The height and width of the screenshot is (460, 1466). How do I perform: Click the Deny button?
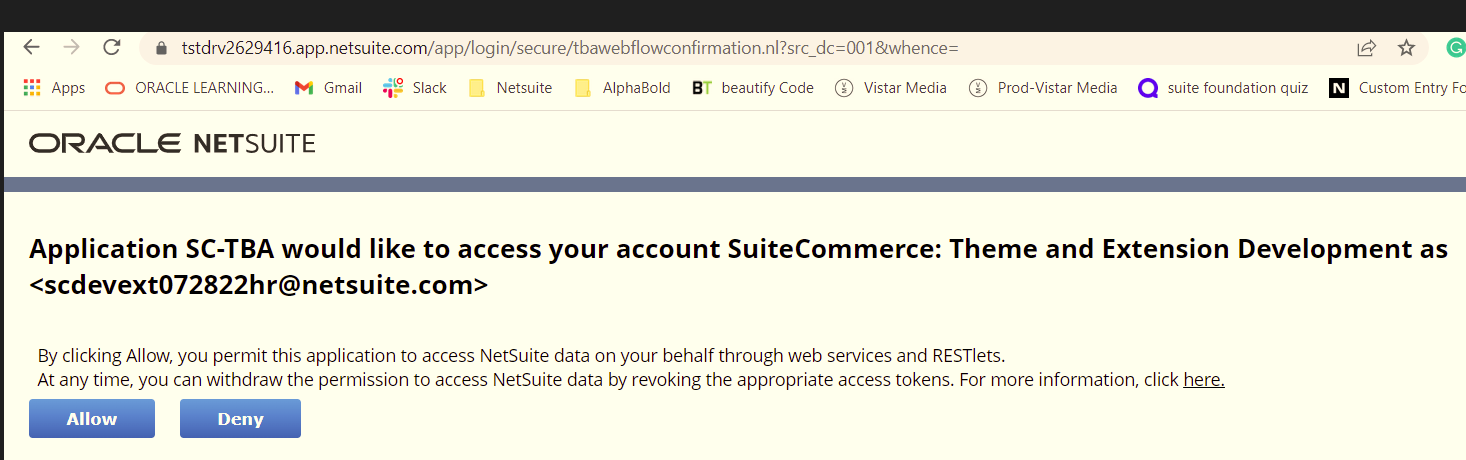(240, 419)
